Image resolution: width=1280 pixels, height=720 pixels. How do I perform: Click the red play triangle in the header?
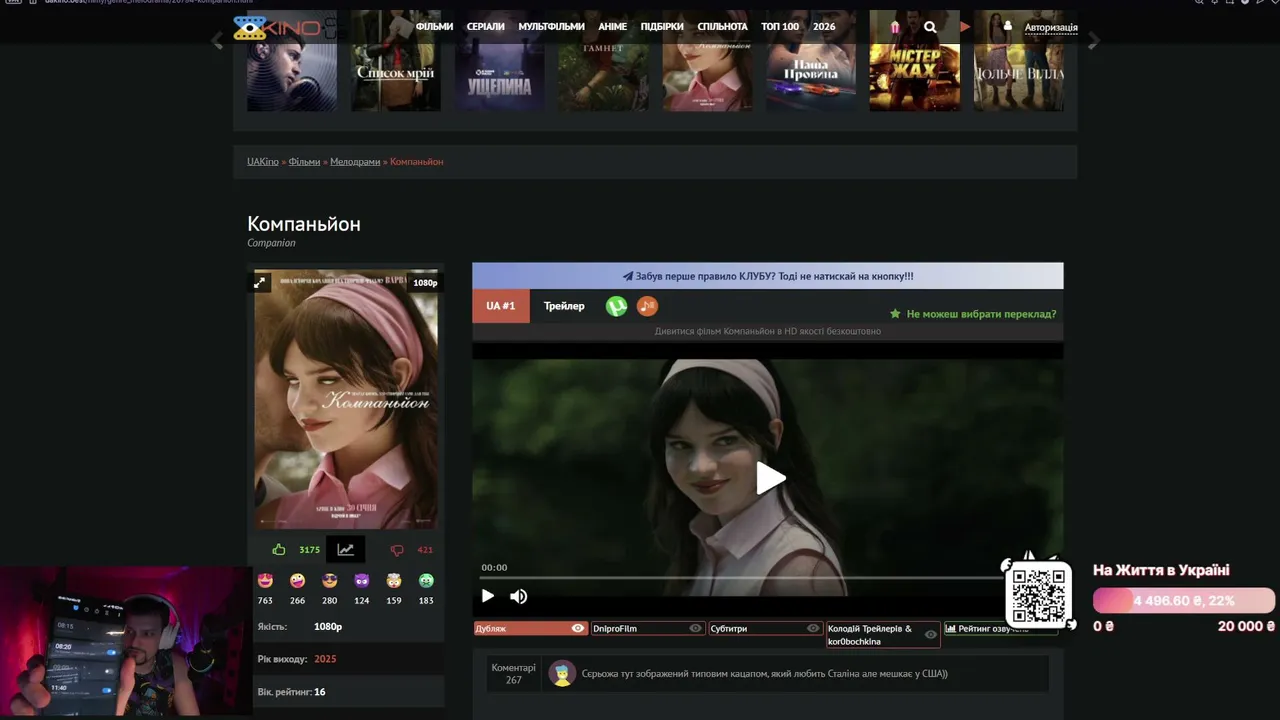pos(965,27)
